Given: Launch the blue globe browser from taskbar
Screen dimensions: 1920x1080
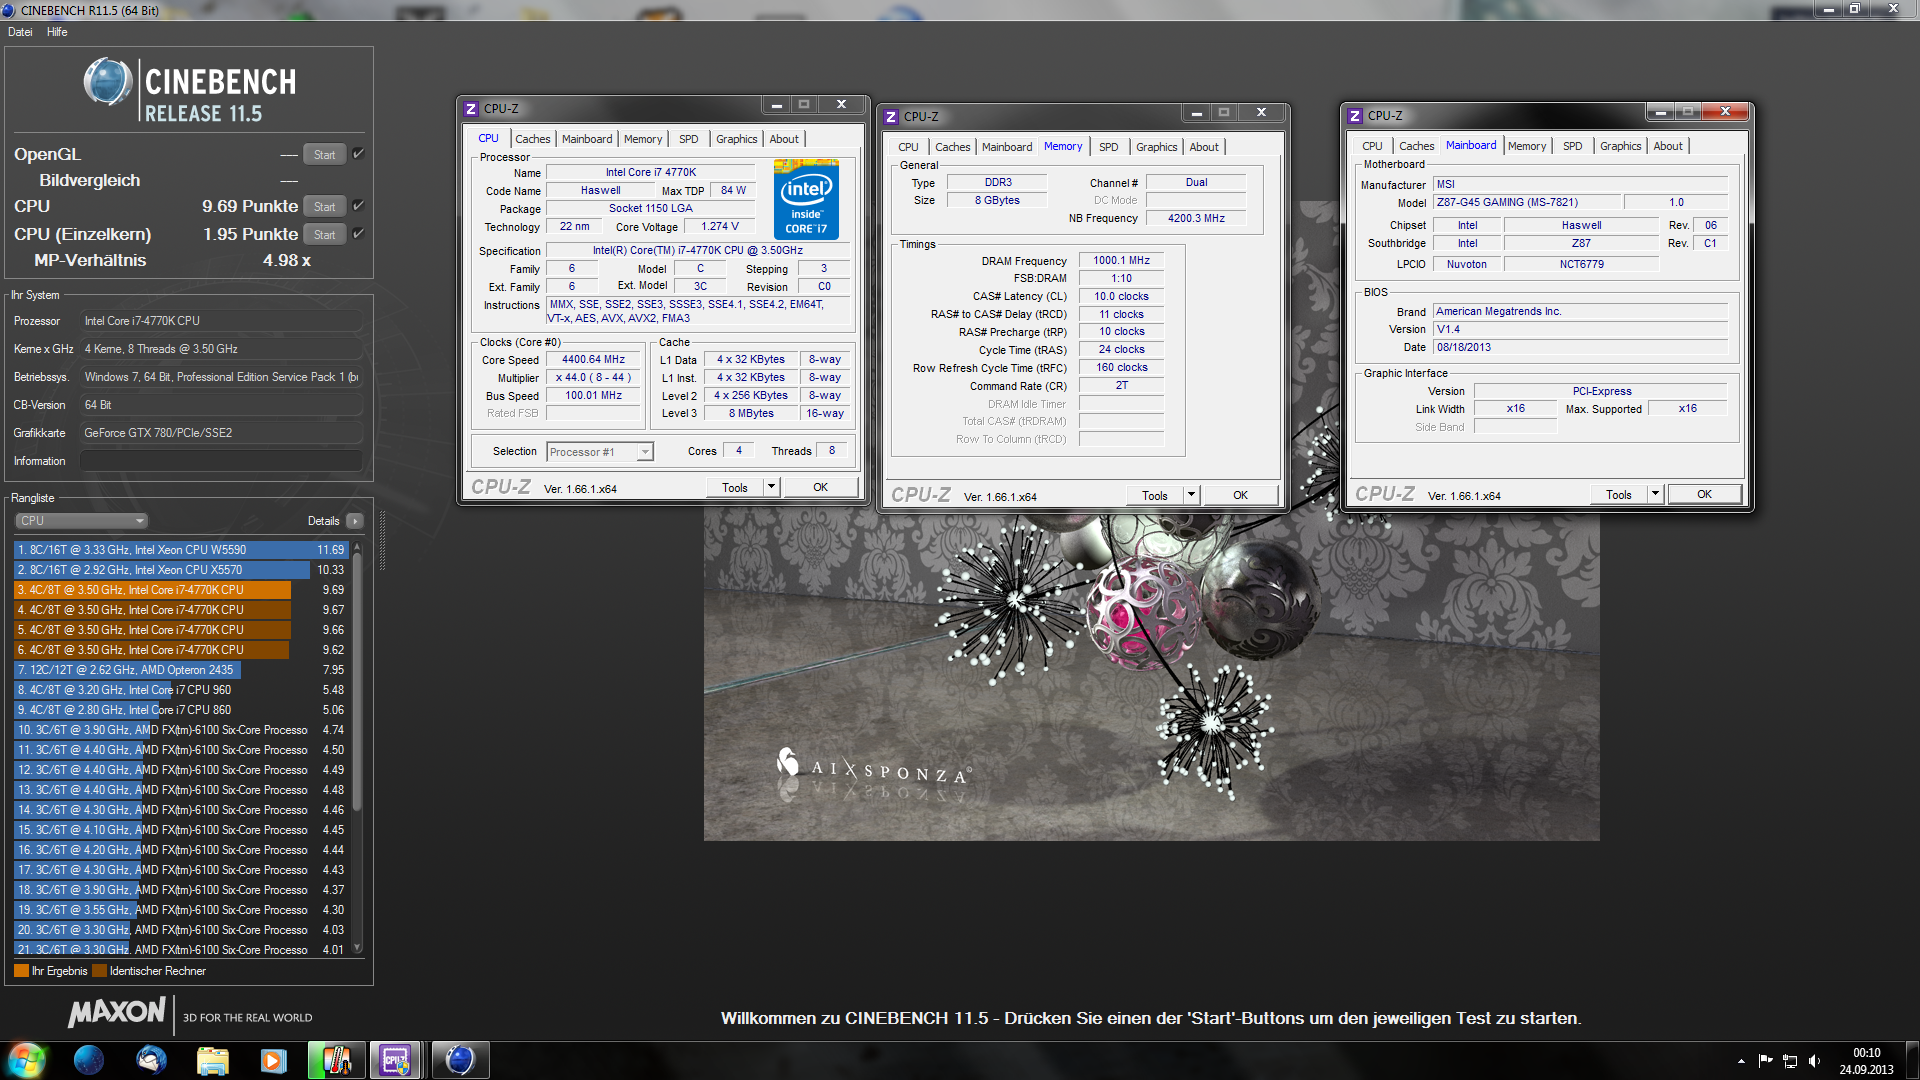Looking at the screenshot, I should (x=89, y=1060).
